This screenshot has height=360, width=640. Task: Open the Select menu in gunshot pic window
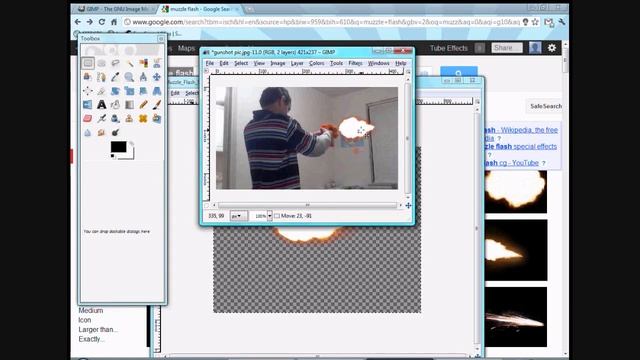pos(241,63)
